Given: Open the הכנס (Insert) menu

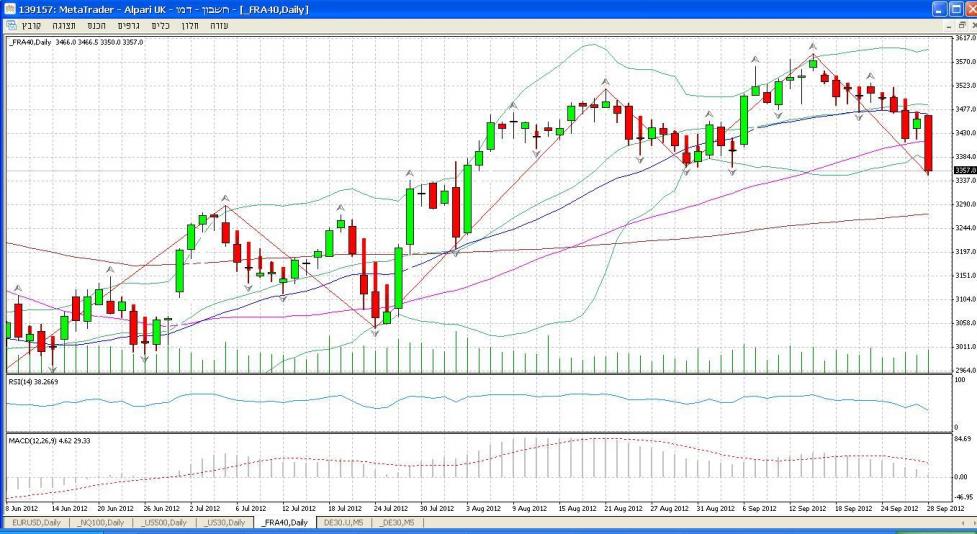Looking at the screenshot, I should coord(97,25).
